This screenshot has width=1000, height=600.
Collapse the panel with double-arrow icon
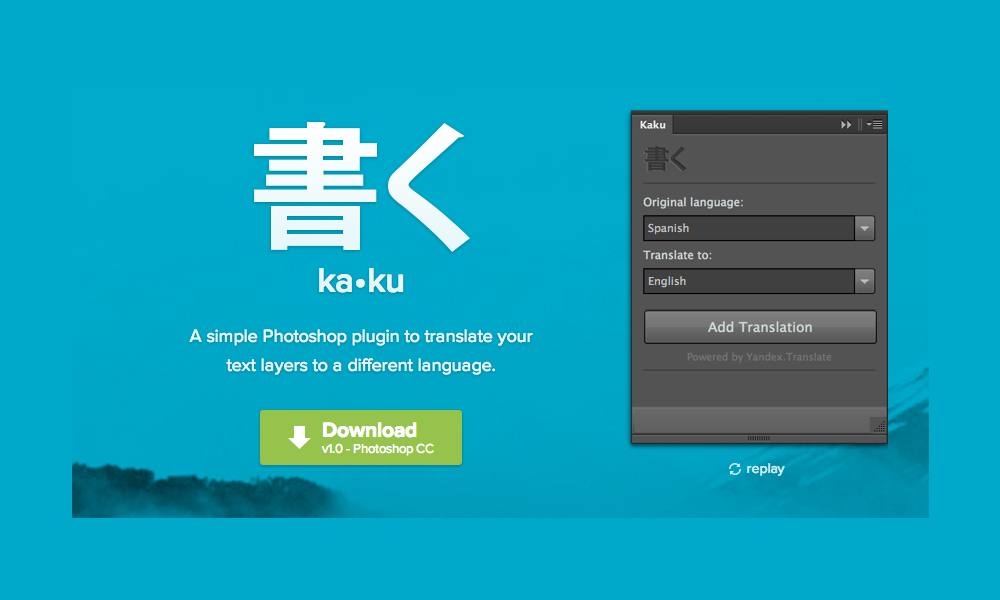click(846, 124)
